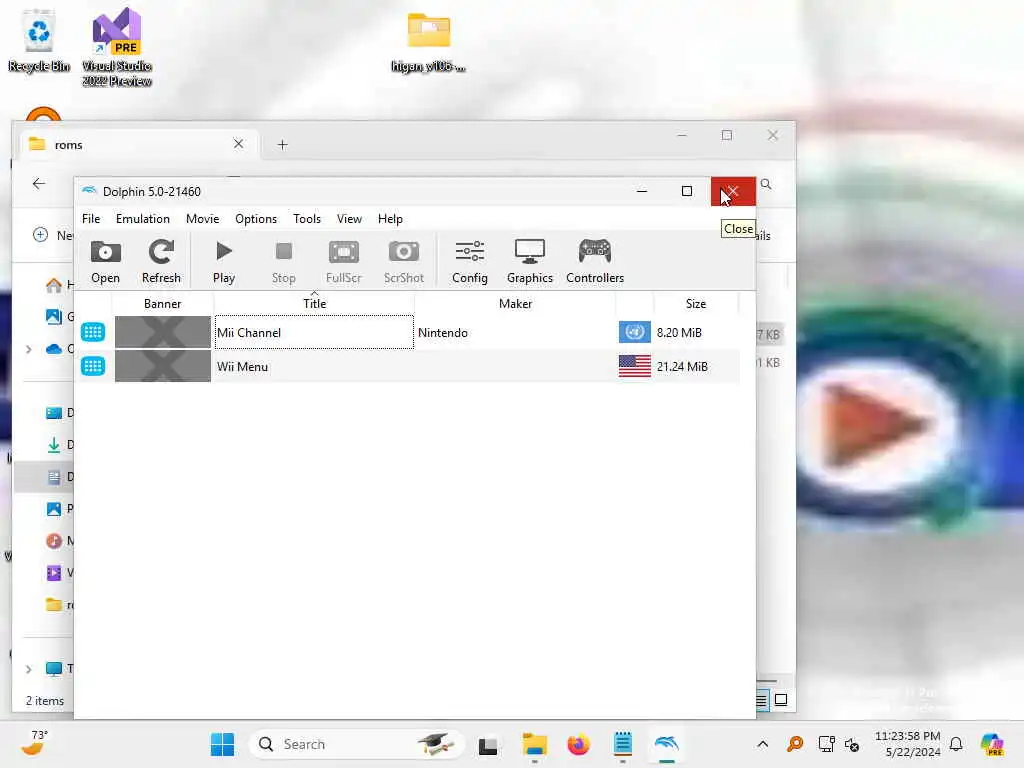This screenshot has width=1024, height=768.
Task: Open the weather widget showing 73°
Action: click(x=35, y=743)
